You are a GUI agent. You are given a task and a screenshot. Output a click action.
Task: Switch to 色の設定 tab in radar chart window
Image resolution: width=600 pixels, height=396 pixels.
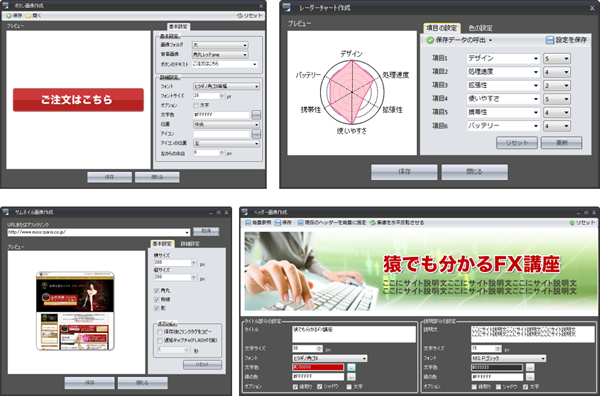(480, 28)
